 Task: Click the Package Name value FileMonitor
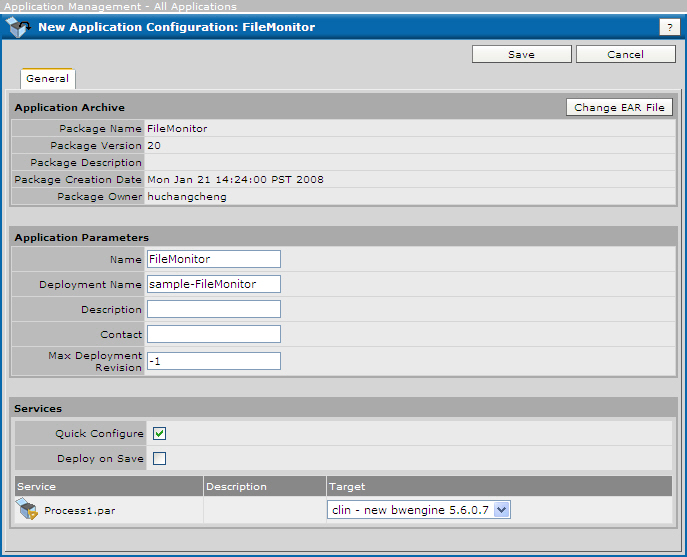177,128
